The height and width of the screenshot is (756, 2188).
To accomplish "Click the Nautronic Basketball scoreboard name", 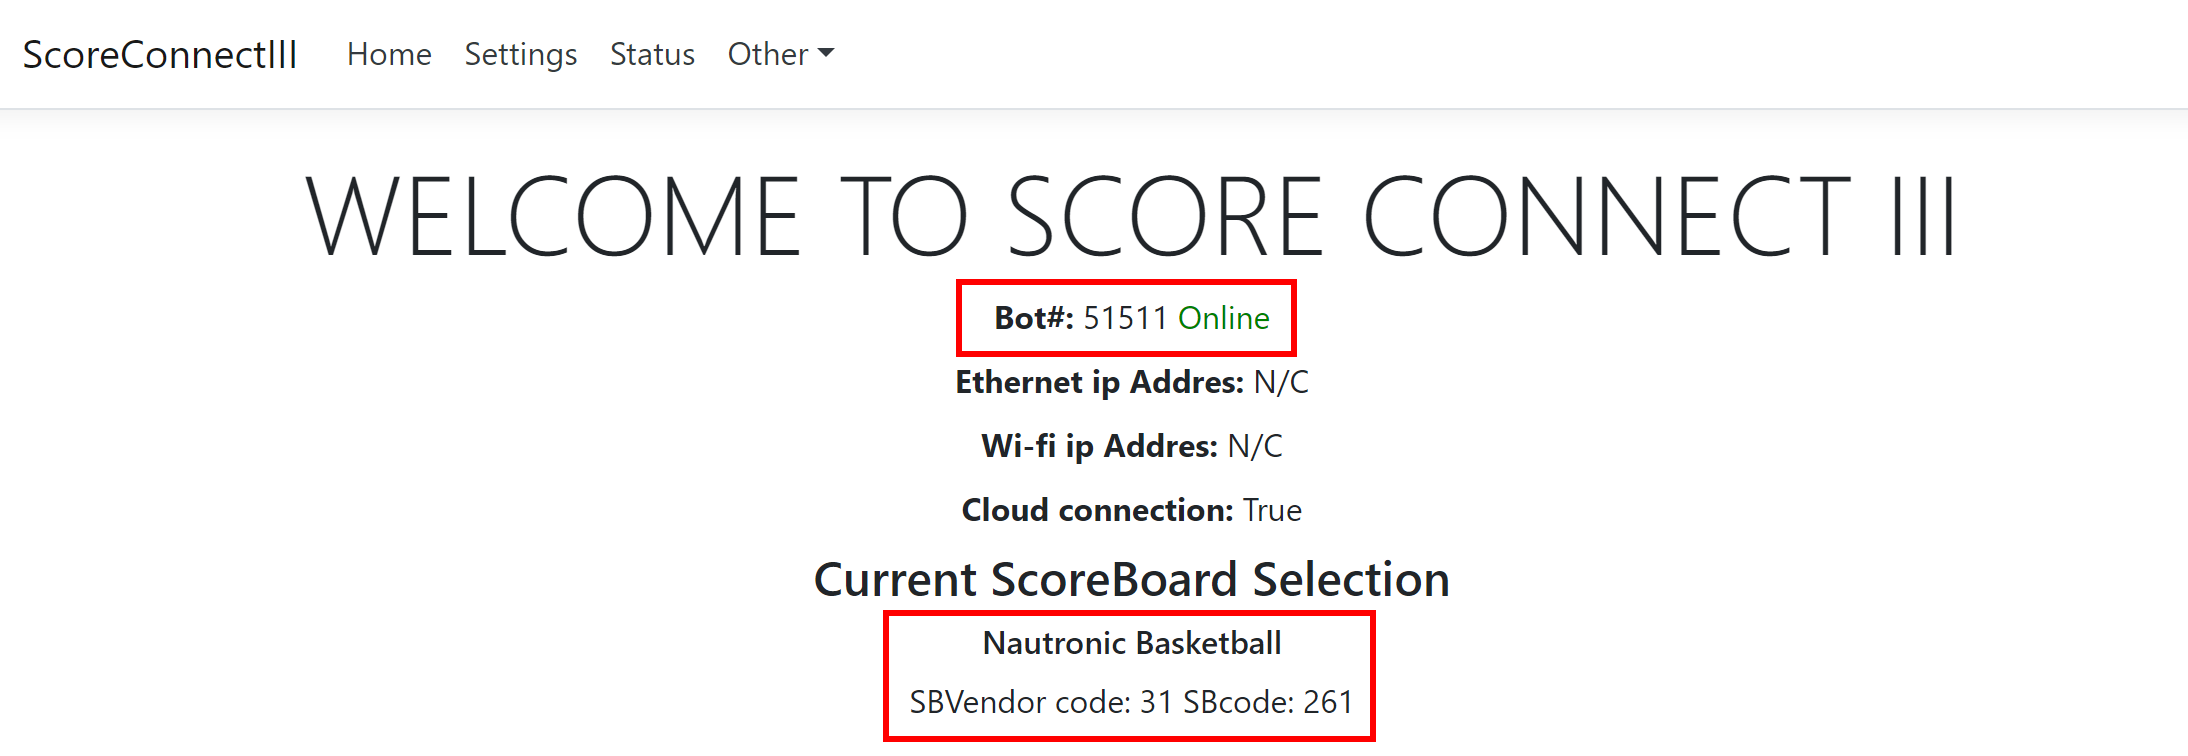I will click(x=1132, y=643).
